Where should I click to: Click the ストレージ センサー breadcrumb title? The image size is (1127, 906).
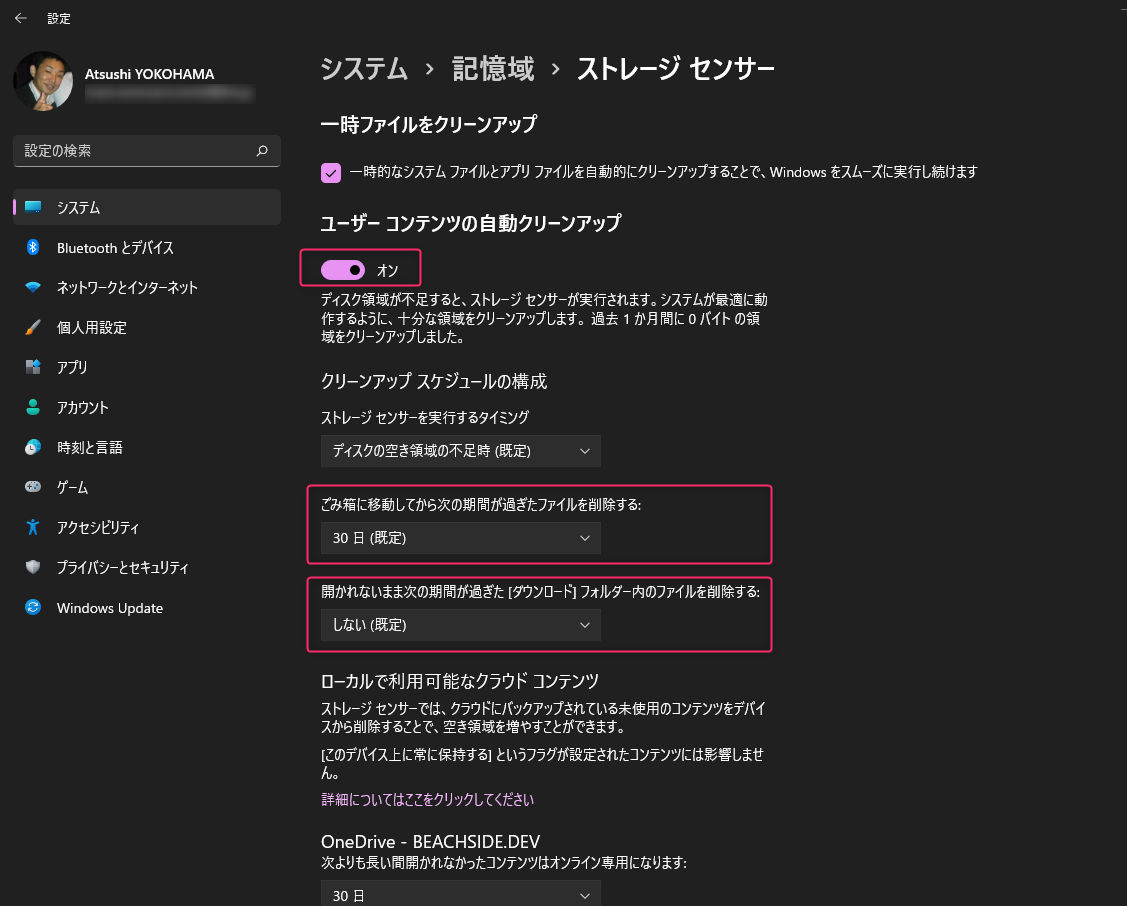[x=676, y=69]
